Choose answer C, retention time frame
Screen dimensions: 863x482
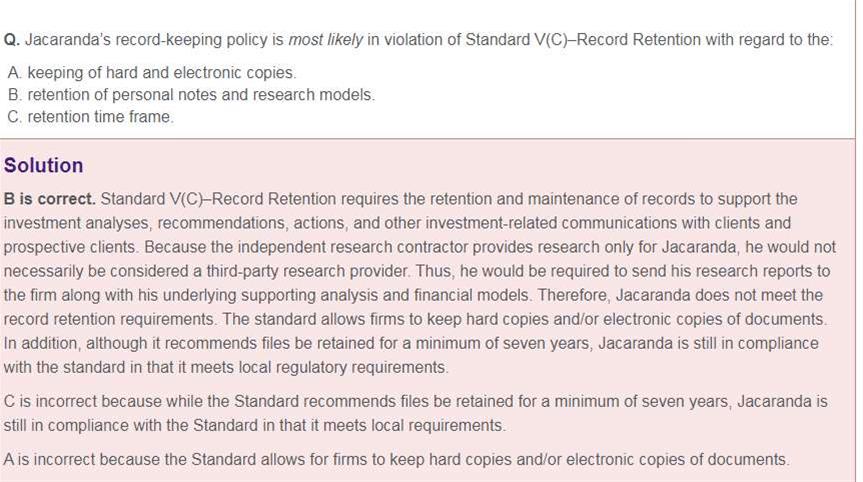point(100,117)
